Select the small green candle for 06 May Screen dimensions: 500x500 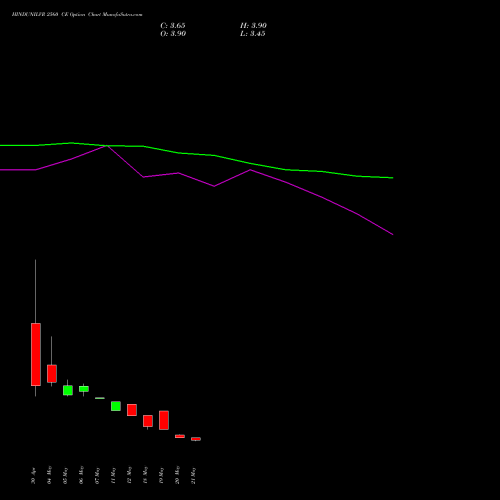(x=84, y=389)
